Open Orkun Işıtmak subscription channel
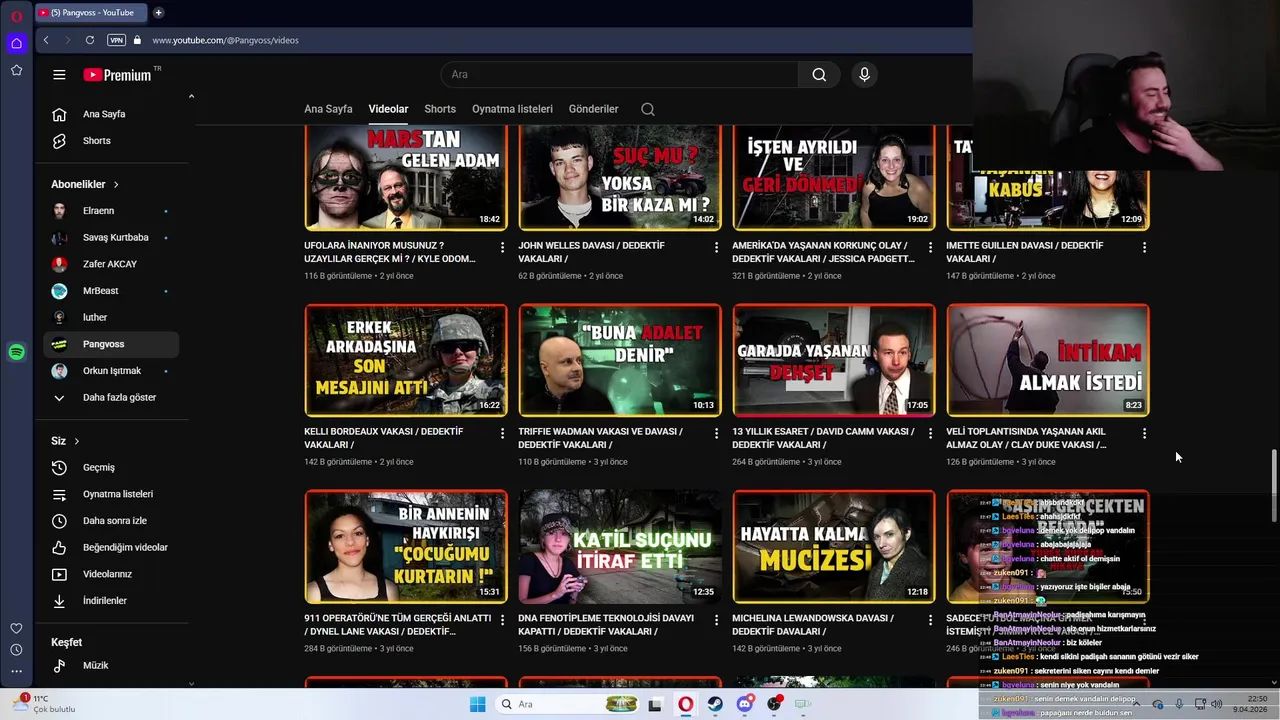This screenshot has height=720, width=1280. point(111,371)
